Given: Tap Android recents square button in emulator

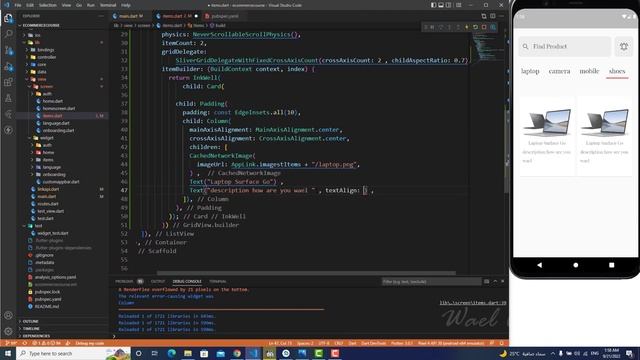Looking at the screenshot, I should coord(611,265).
